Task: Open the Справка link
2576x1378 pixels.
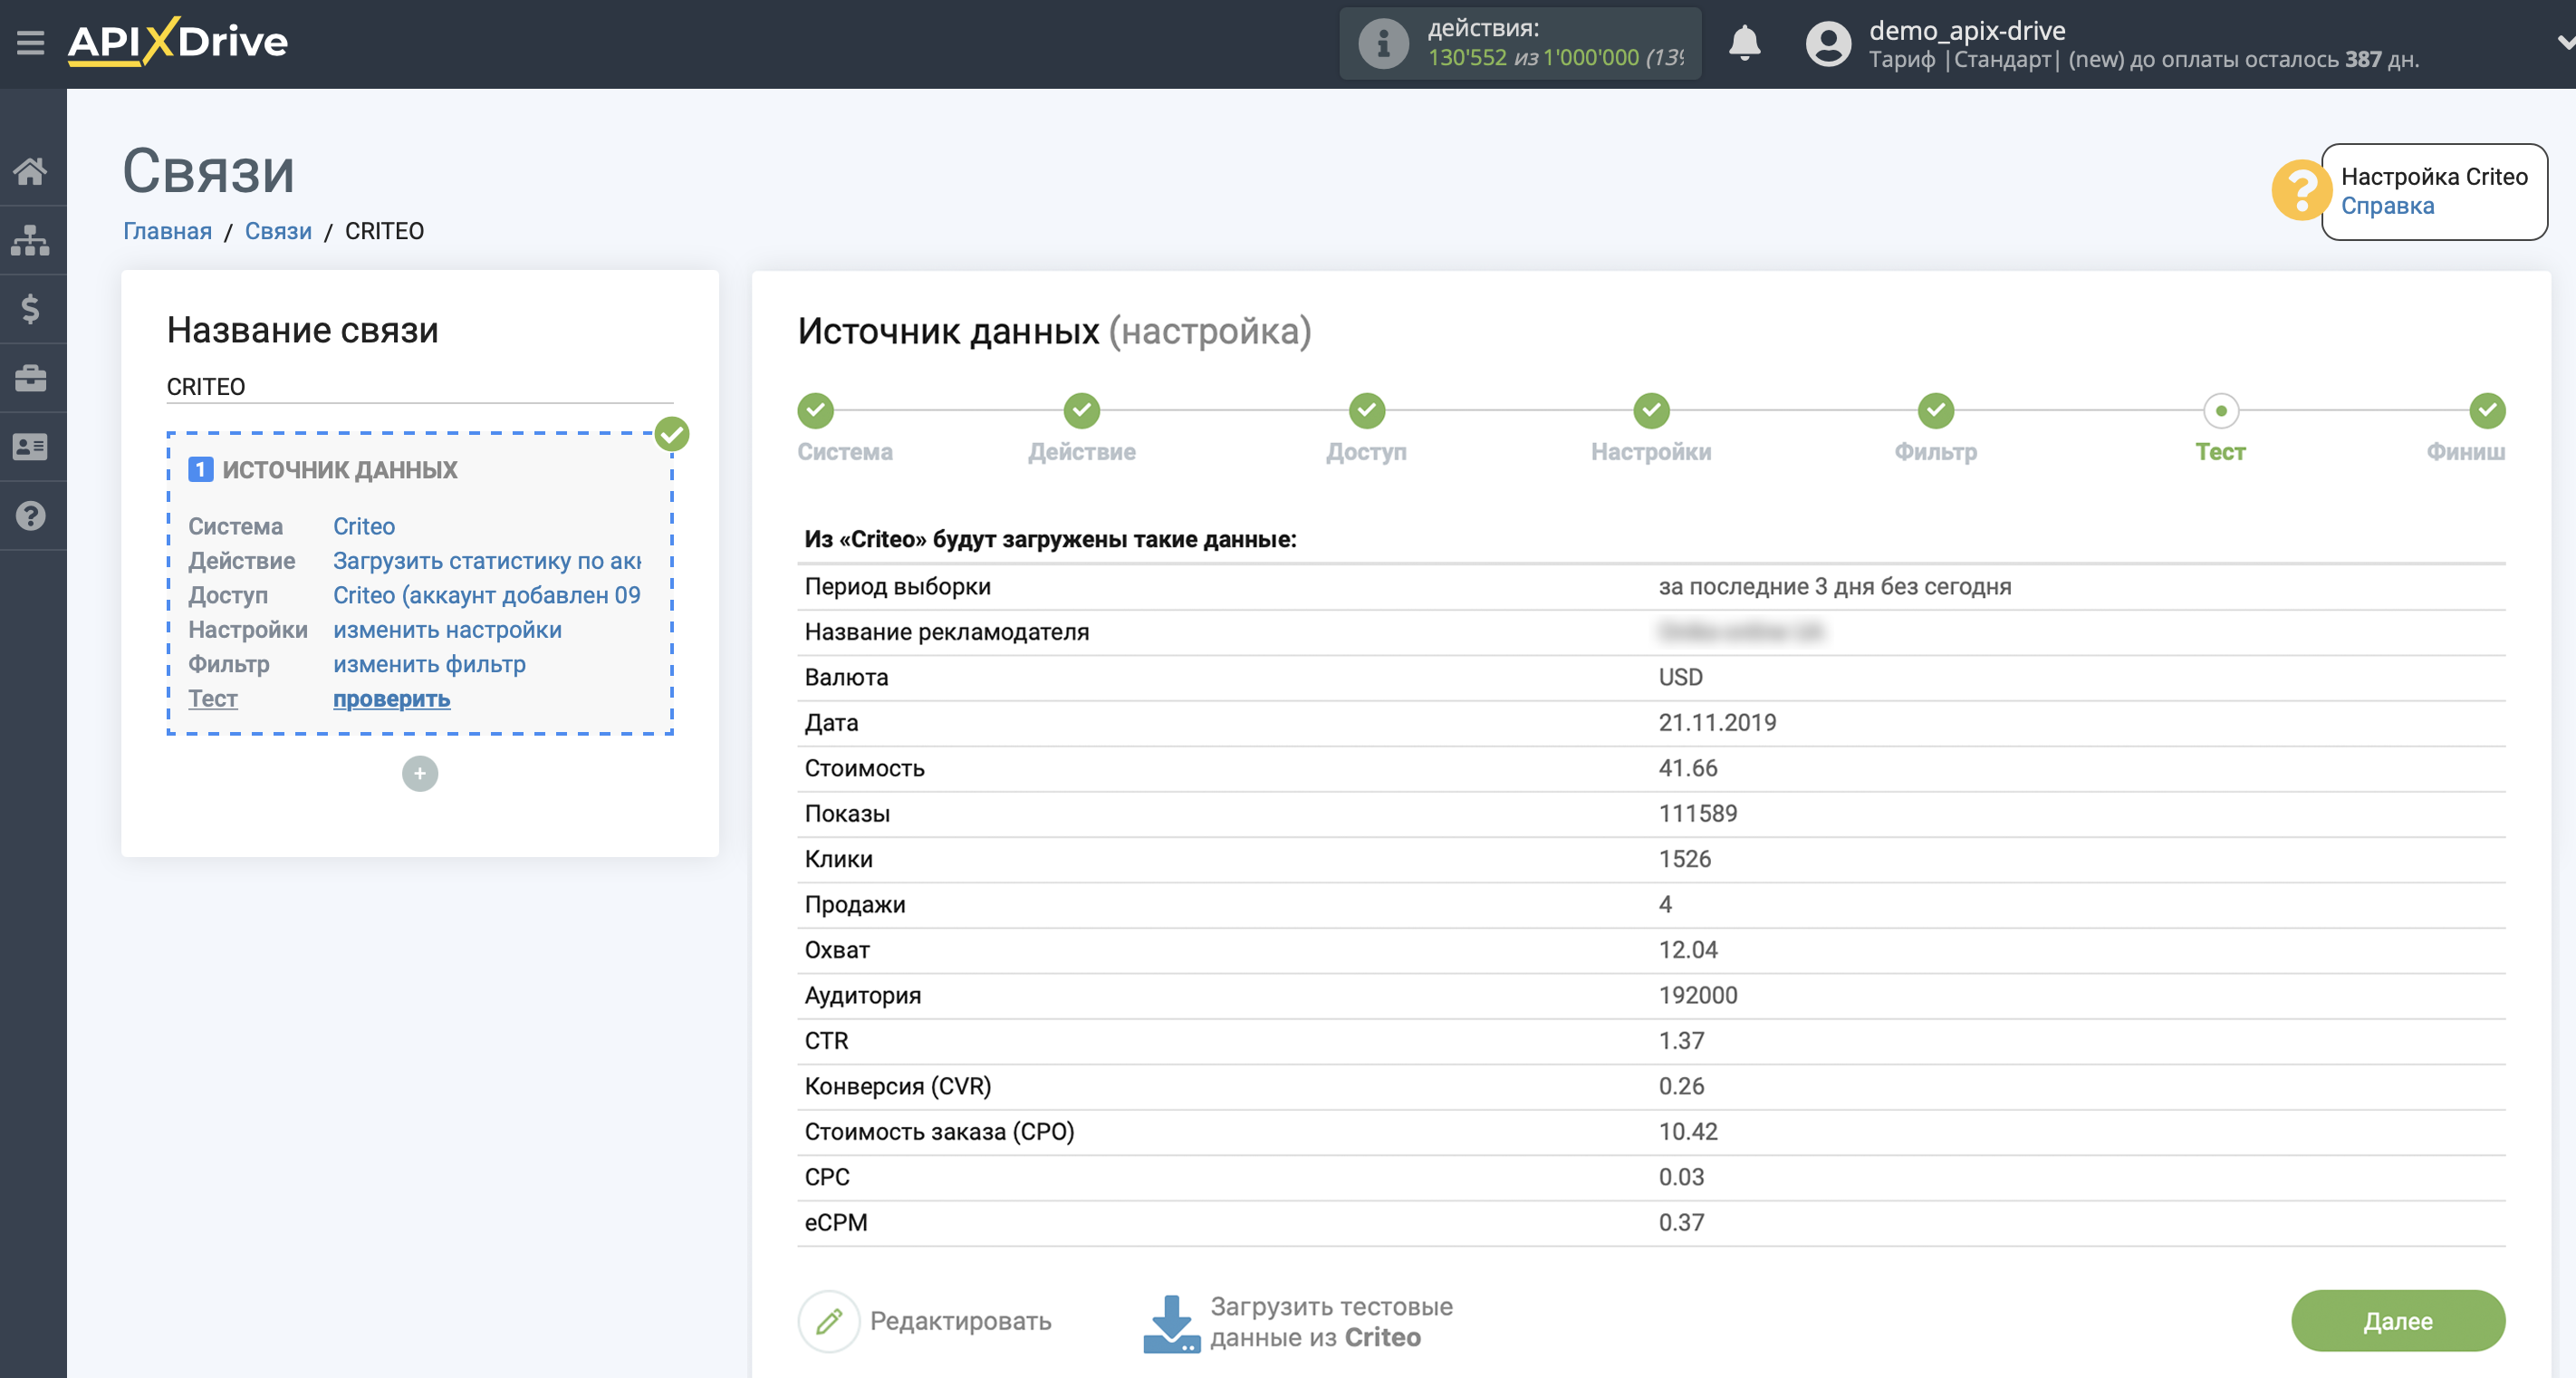Action: [2387, 206]
